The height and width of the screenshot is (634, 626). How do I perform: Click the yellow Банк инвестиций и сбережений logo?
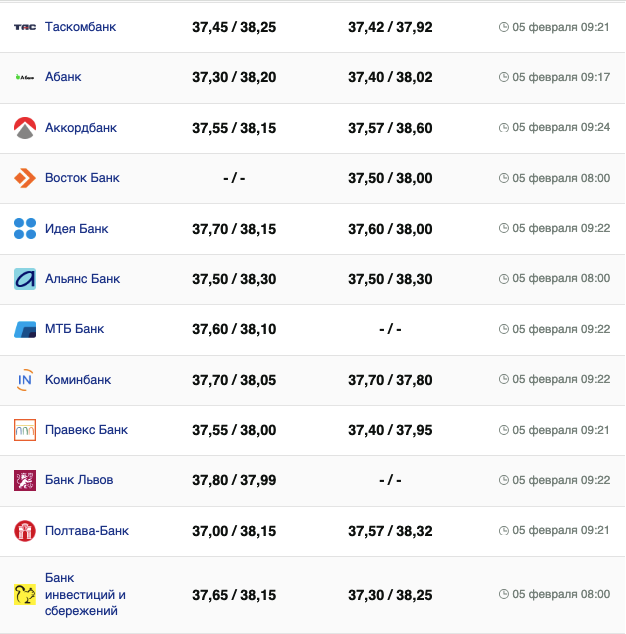tap(25, 595)
